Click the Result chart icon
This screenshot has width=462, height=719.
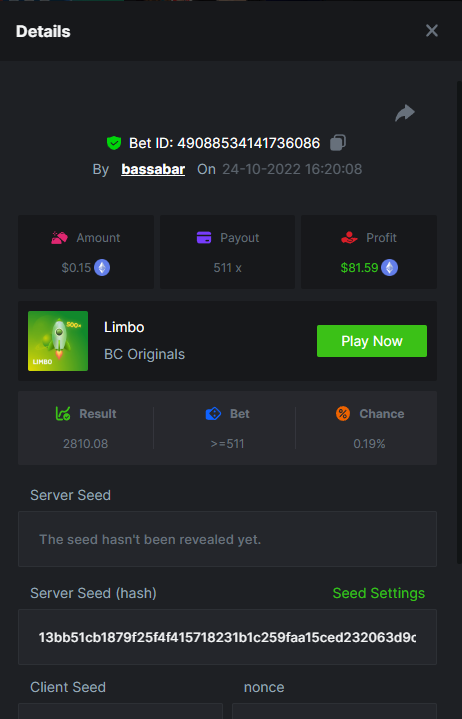pyautogui.click(x=63, y=414)
